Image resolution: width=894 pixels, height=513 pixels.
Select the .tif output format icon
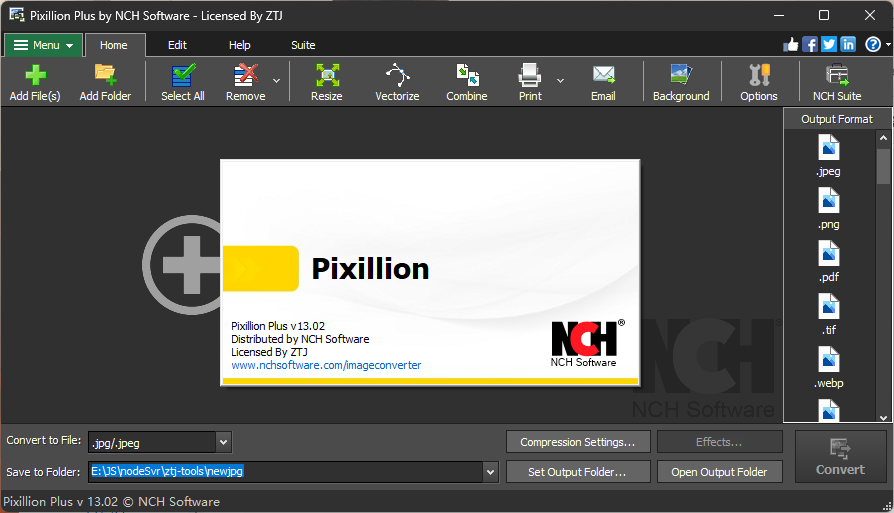[x=828, y=306]
